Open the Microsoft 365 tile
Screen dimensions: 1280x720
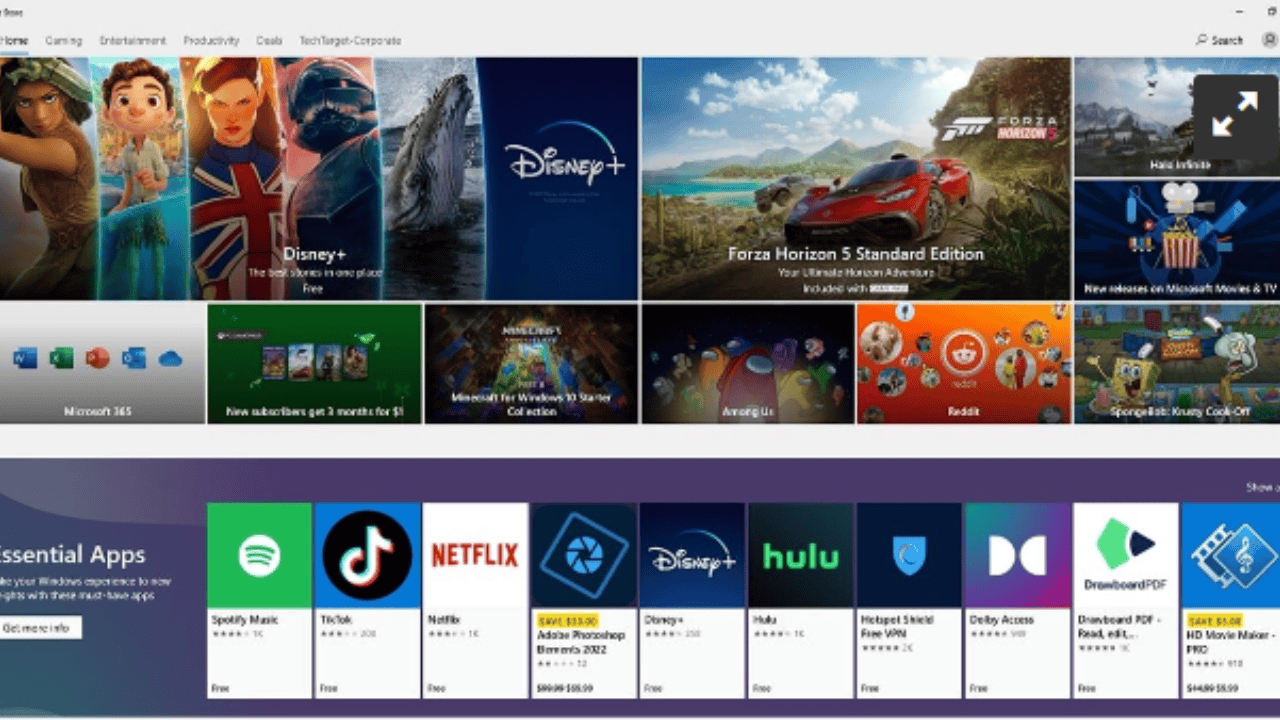[102, 364]
